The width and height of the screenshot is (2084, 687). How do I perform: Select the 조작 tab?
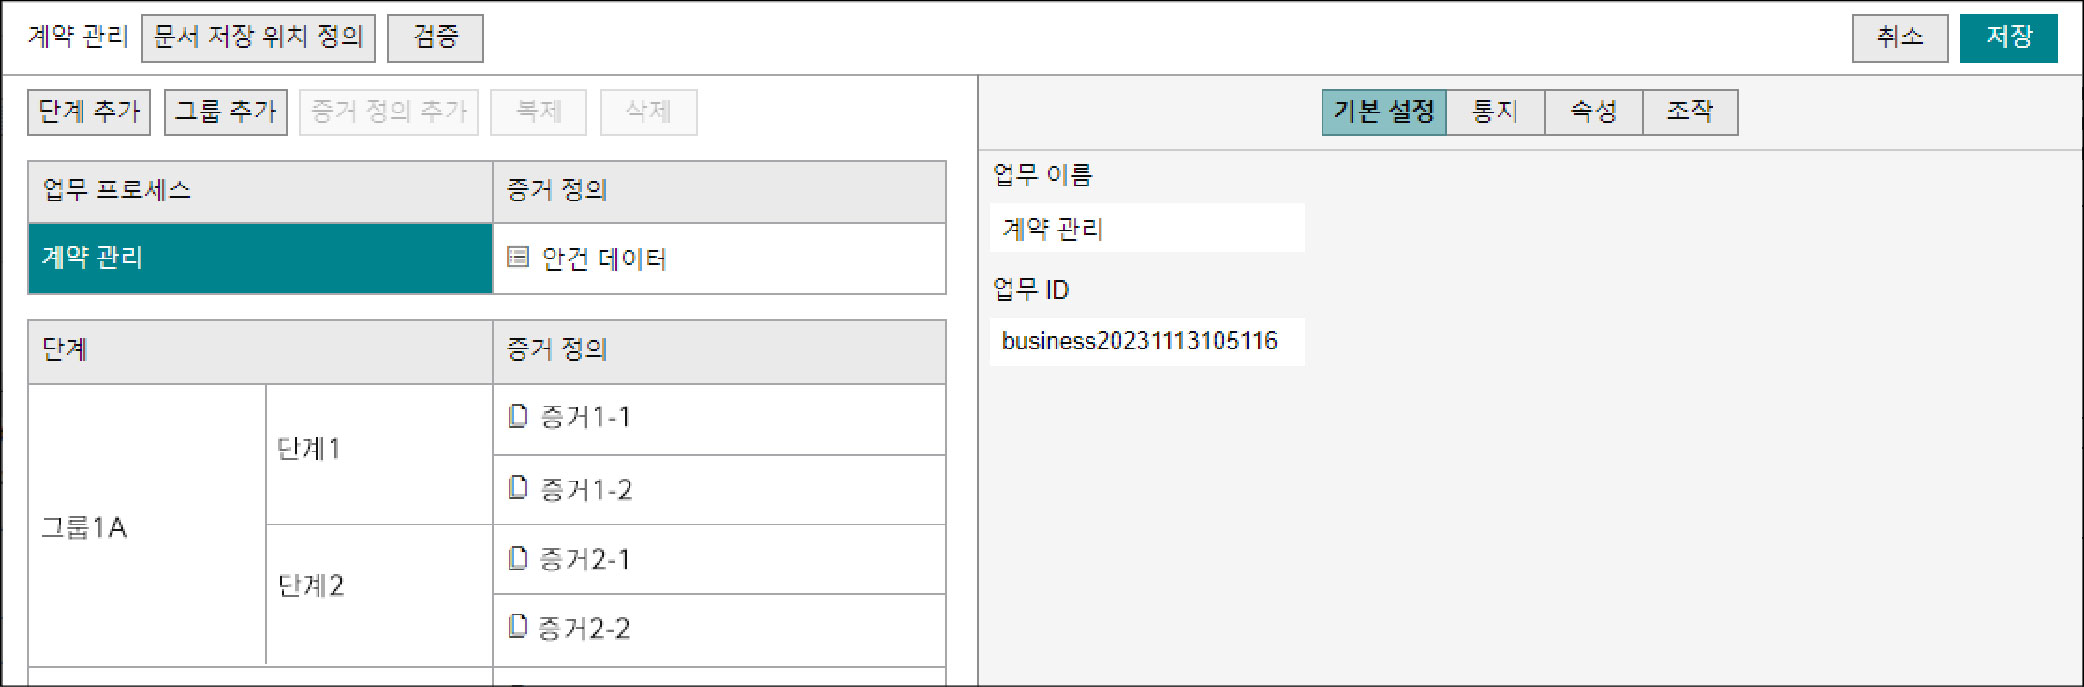[x=1690, y=112]
